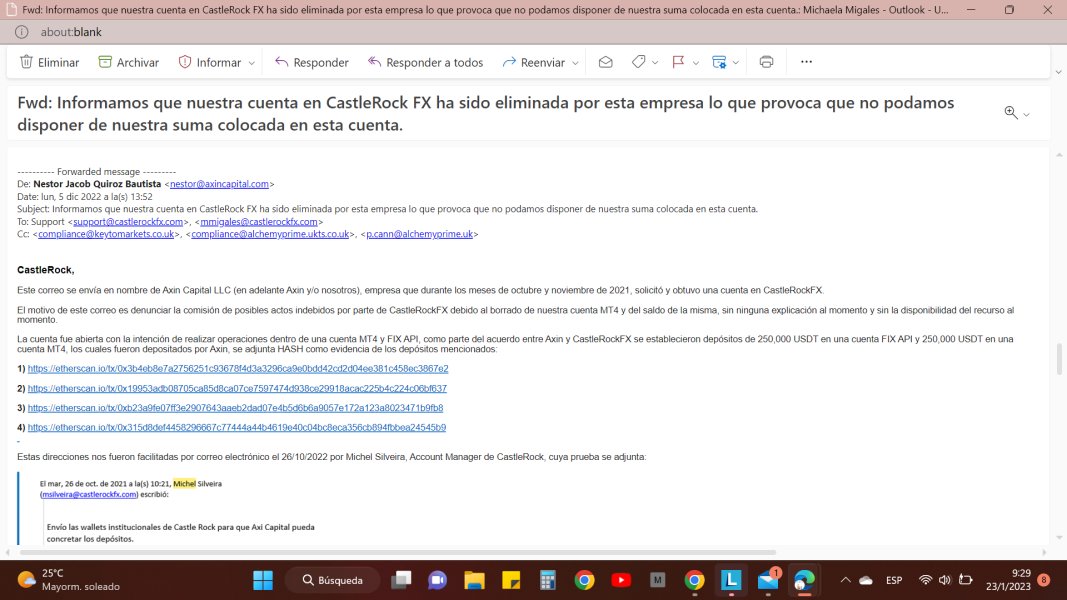Image resolution: width=1067 pixels, height=600 pixels.
Task: Flag this message with the flag icon
Action: click(x=678, y=62)
